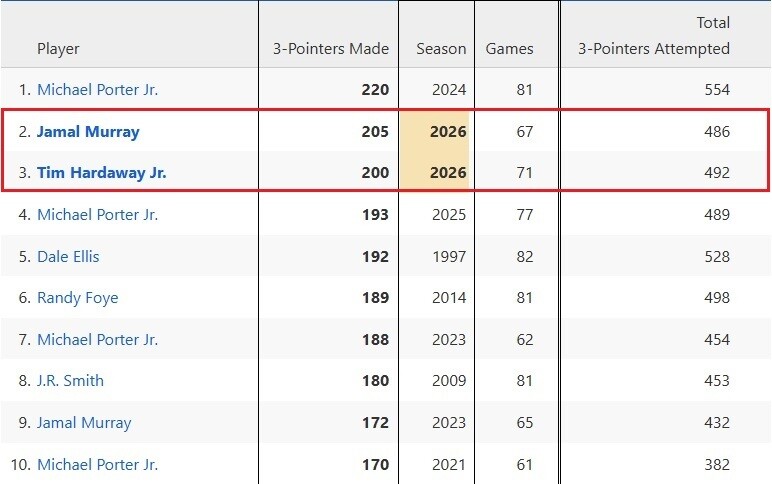Open Dale Ellis player link
Screen dimensions: 772x484
coord(68,257)
